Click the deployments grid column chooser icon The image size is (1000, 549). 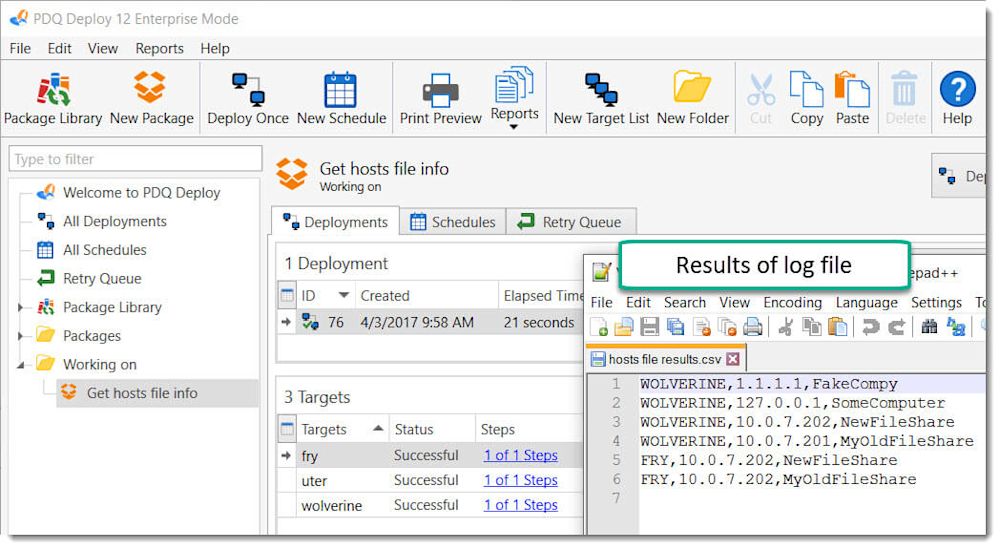point(287,295)
